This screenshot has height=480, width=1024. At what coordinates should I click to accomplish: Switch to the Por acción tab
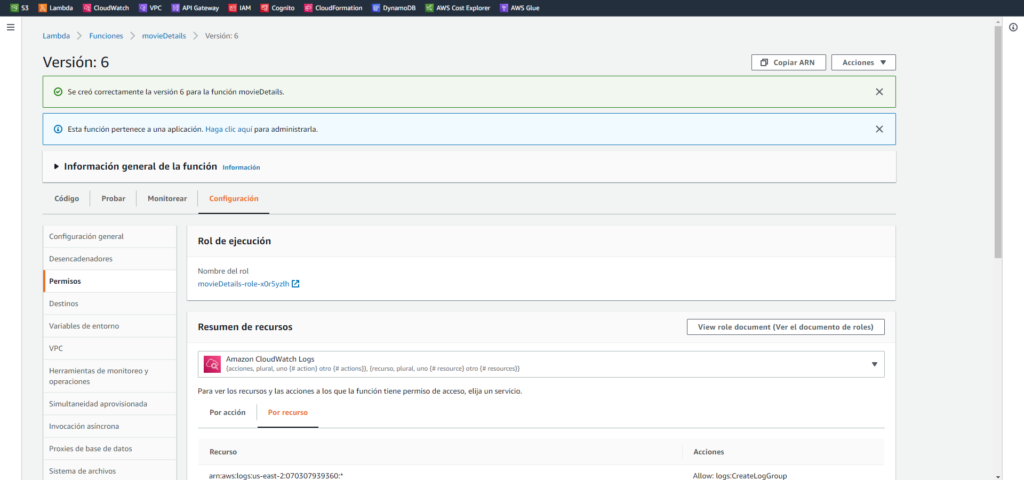coord(227,413)
